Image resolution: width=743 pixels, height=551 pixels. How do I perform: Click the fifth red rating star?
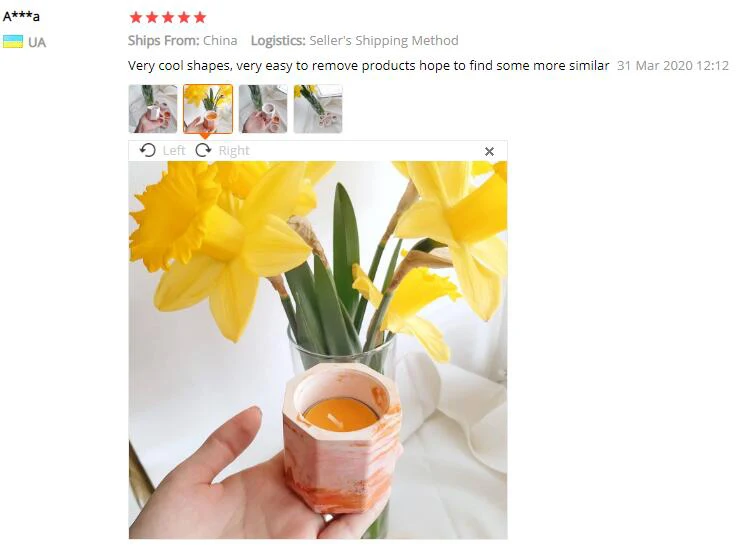pyautogui.click(x=200, y=18)
